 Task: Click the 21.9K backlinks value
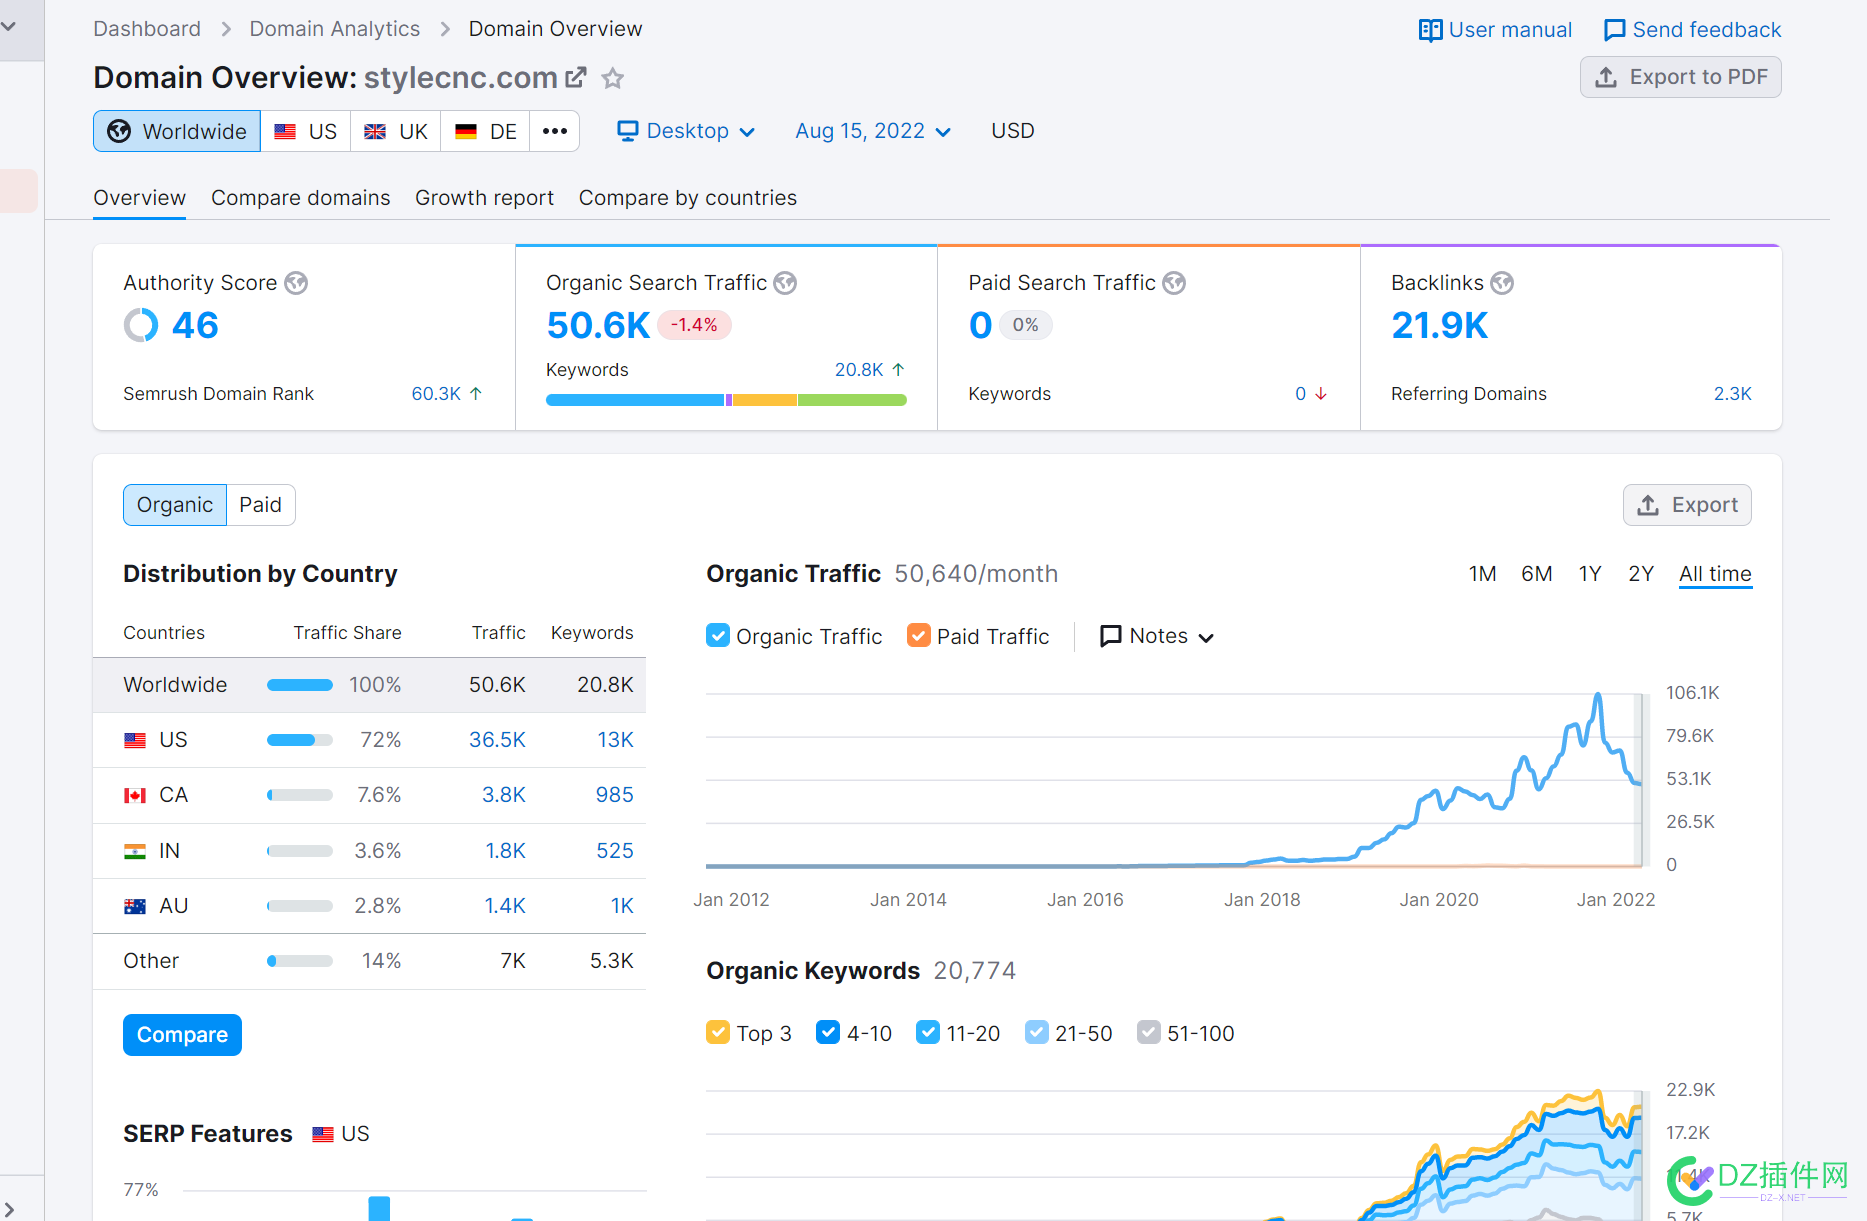(1440, 326)
